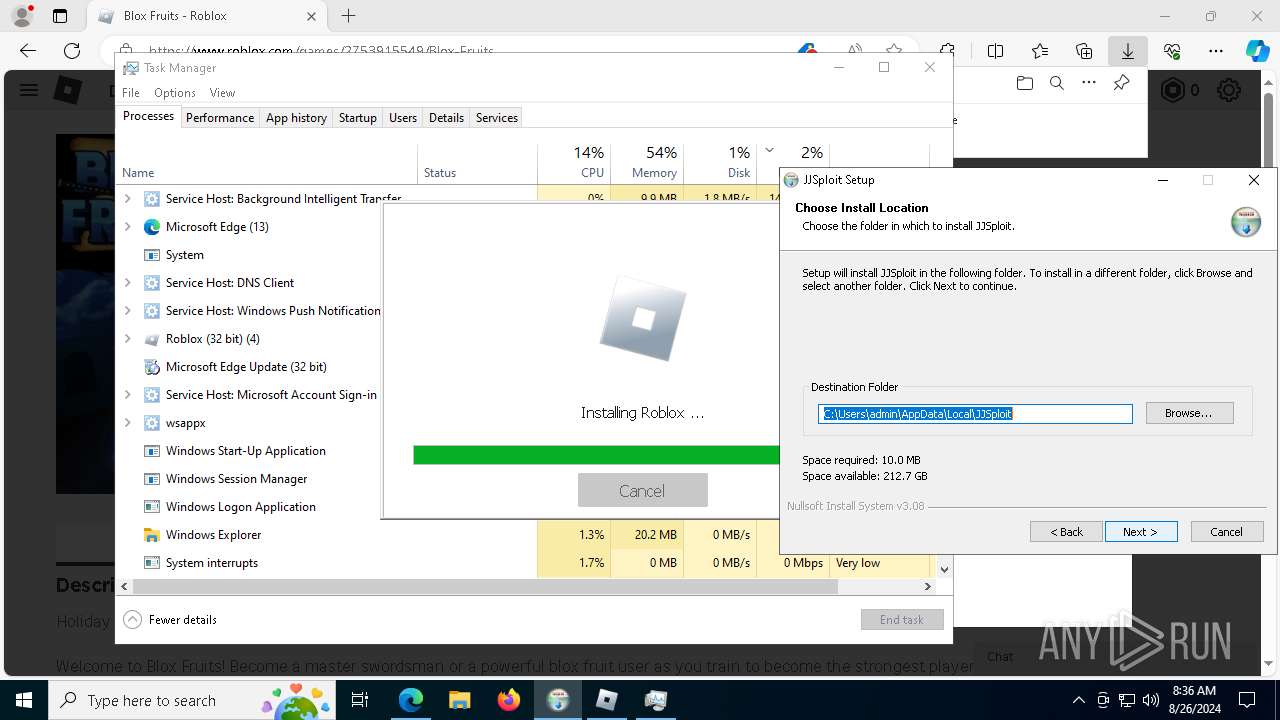Viewport: 1280px width, 720px height.
Task: Refresh the Blox Fruits page
Action: pyautogui.click(x=72, y=51)
